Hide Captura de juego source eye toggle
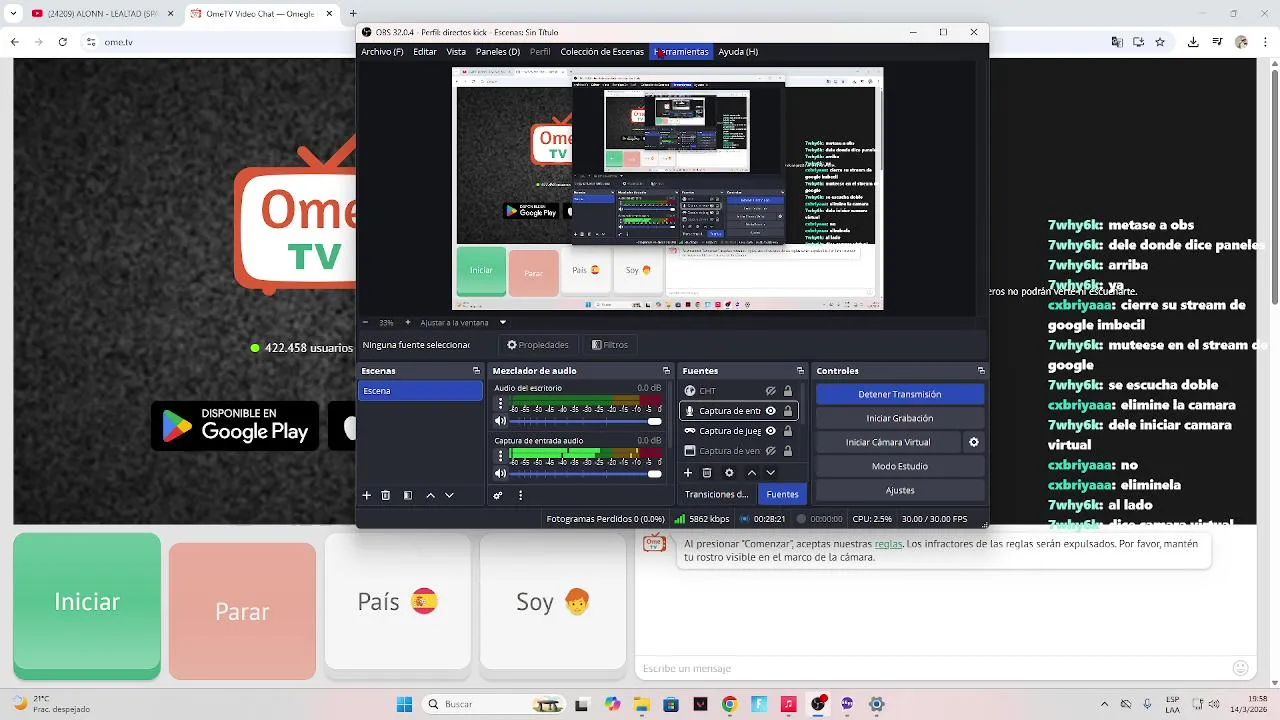Screen dimensions: 1280x720 (x=771, y=431)
